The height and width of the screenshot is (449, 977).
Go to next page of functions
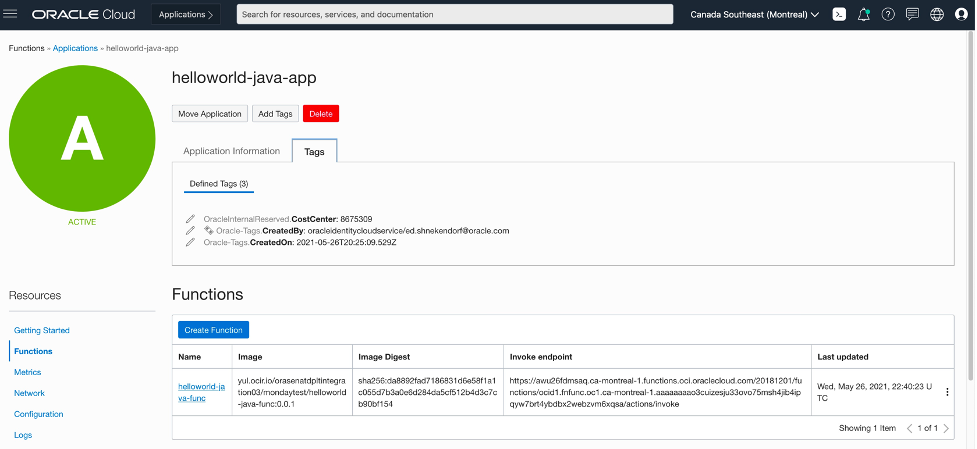pos(946,428)
